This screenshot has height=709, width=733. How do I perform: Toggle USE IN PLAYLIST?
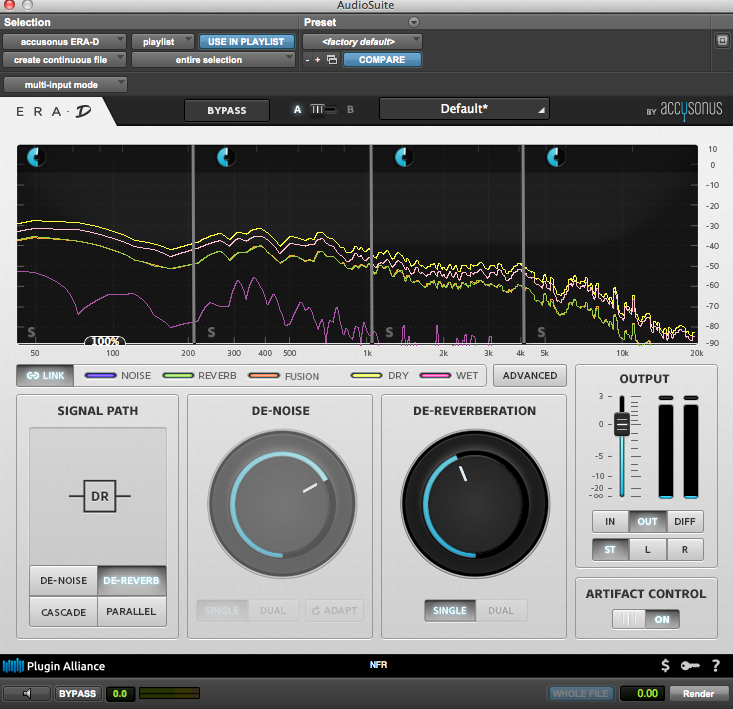point(246,42)
